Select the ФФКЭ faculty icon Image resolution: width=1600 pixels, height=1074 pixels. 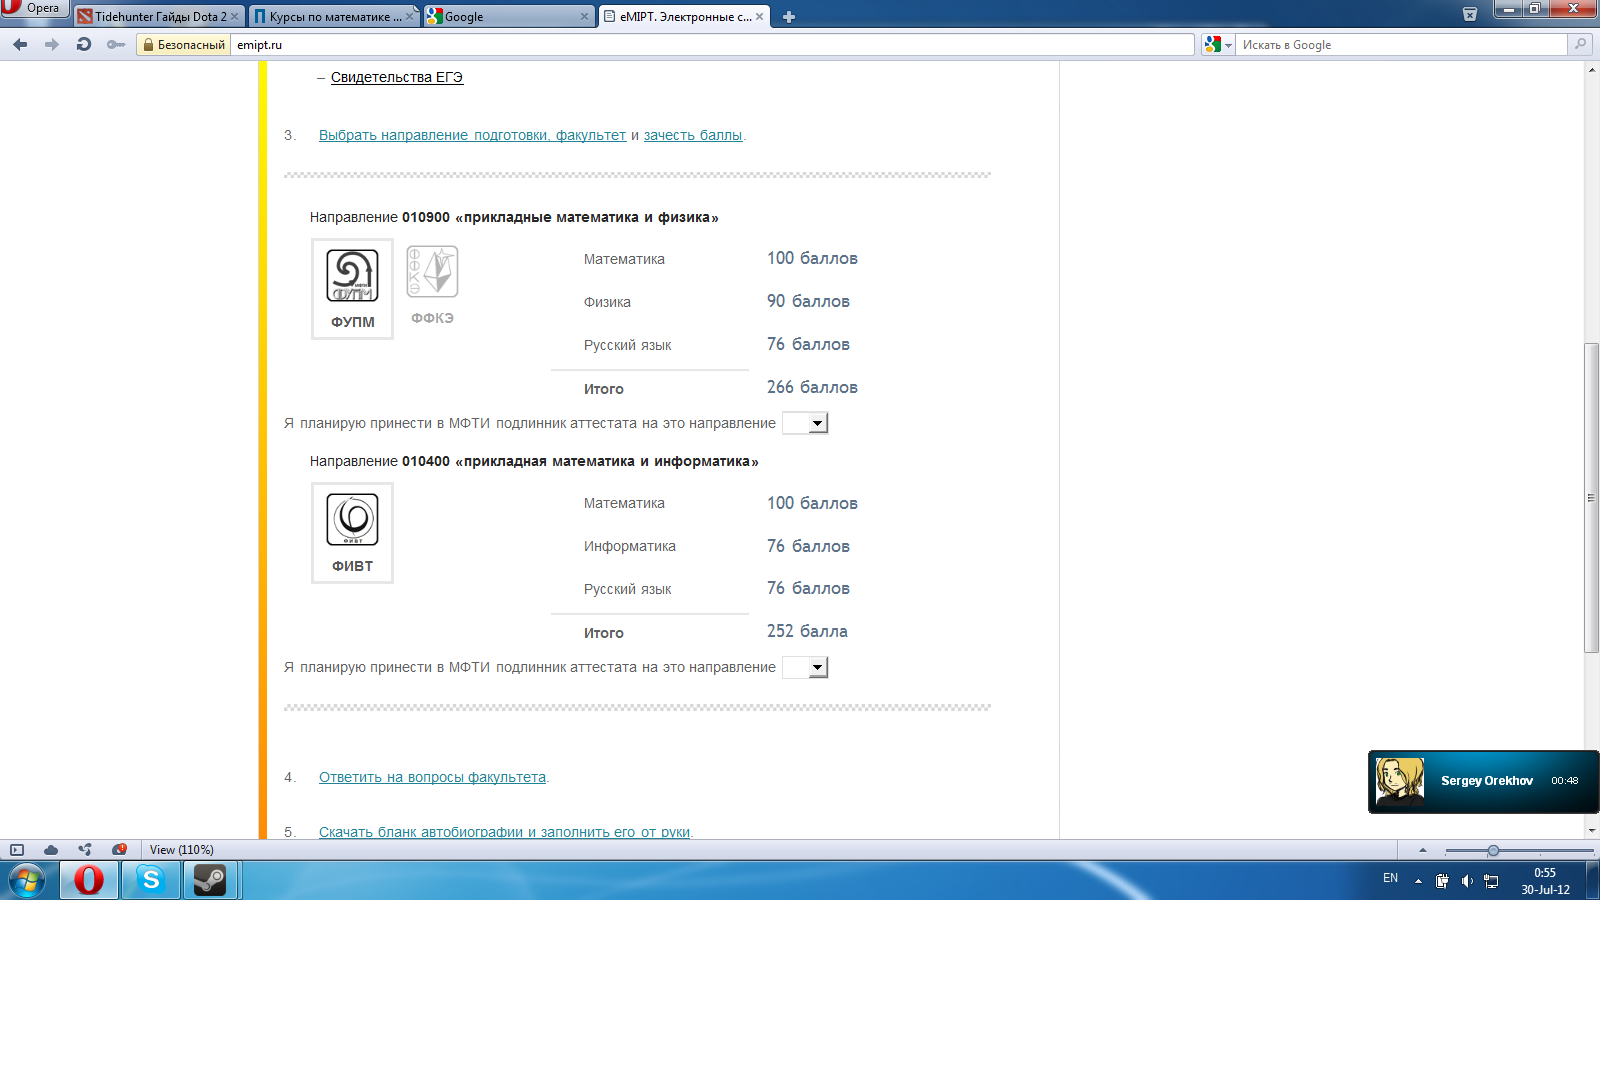(432, 284)
